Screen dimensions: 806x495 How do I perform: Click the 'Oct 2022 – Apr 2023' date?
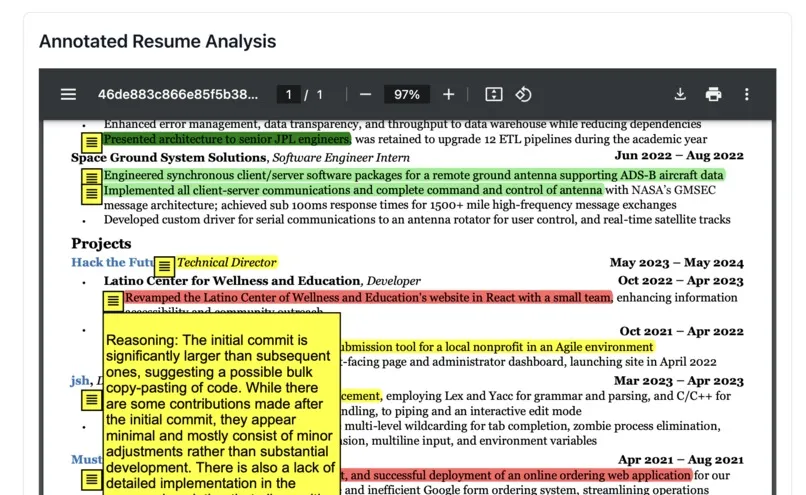(x=681, y=281)
